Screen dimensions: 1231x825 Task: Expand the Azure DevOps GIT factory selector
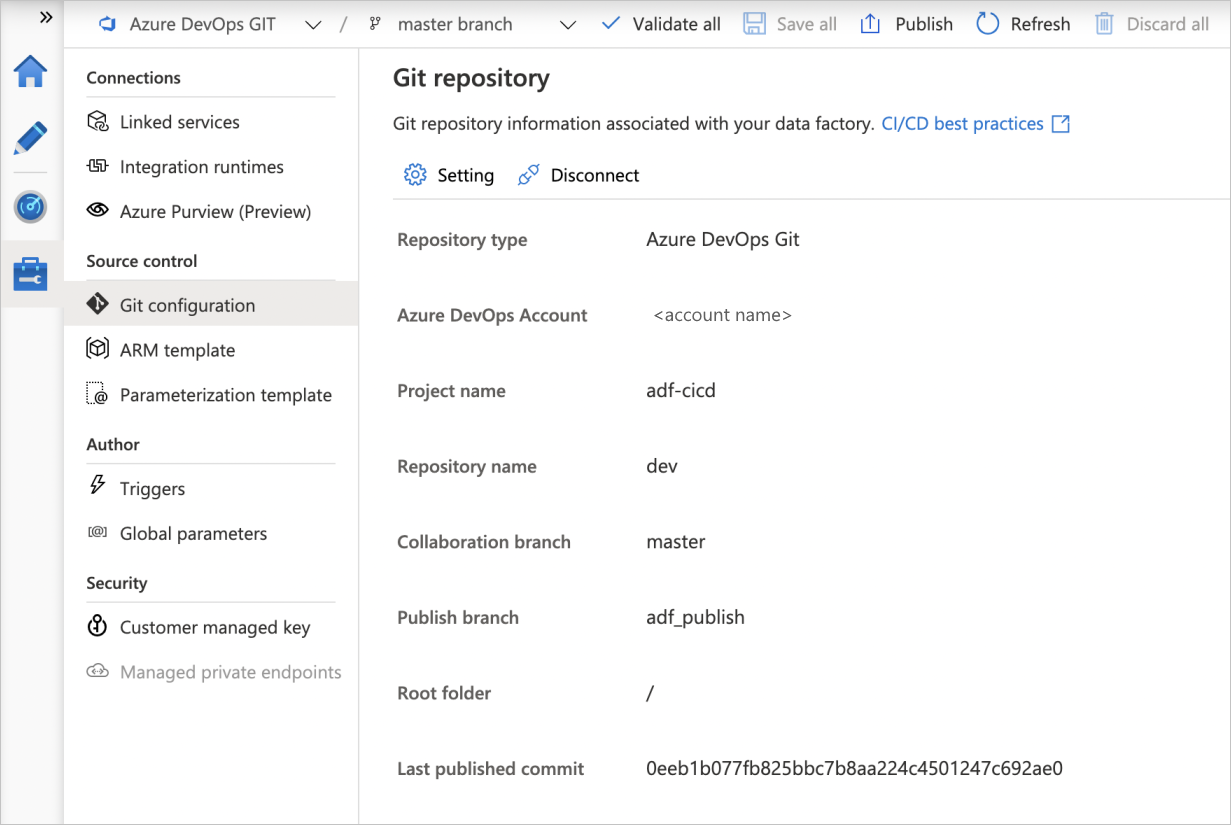(x=312, y=24)
